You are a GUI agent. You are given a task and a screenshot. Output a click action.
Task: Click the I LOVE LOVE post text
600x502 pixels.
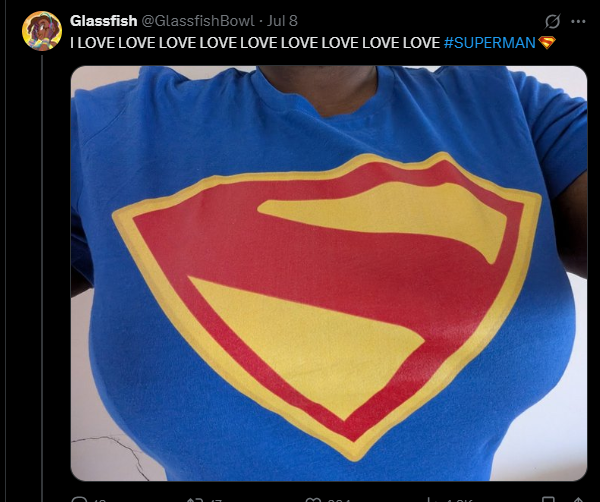tap(255, 43)
